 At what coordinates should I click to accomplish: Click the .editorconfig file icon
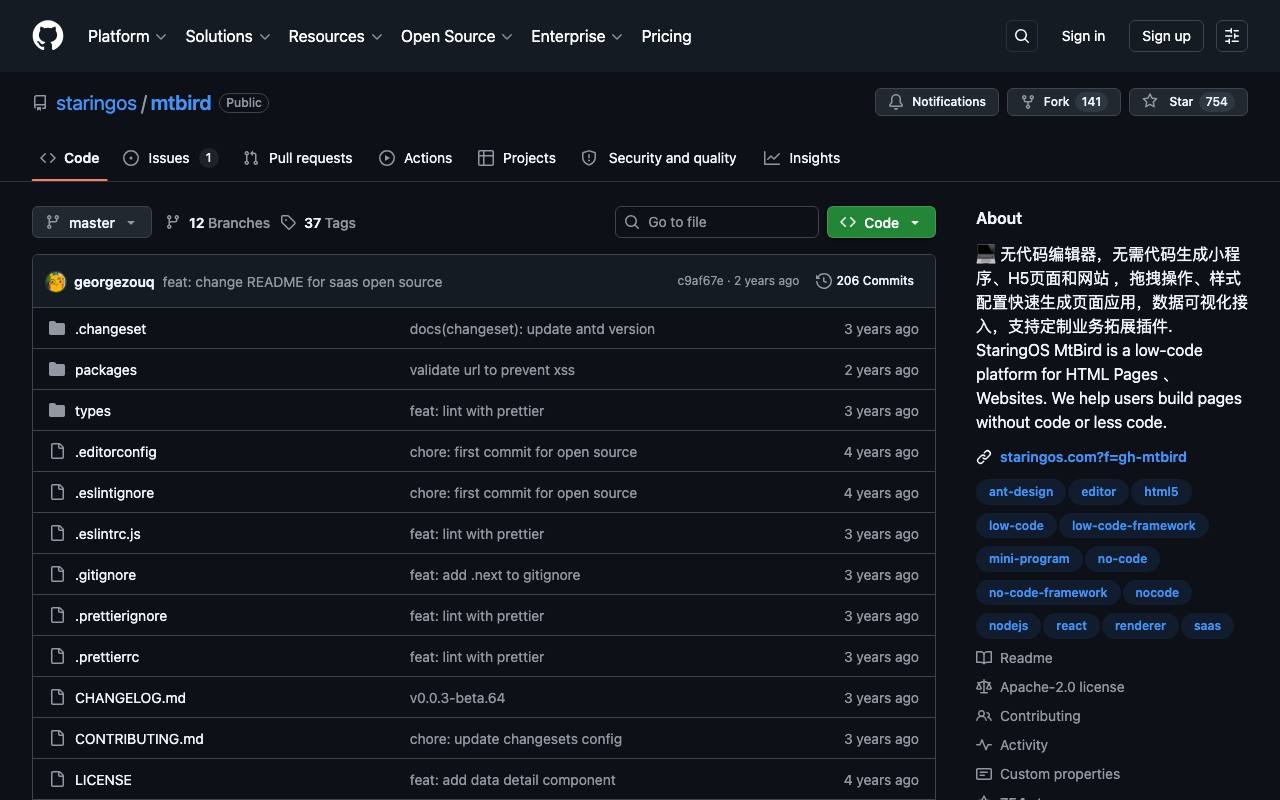[57, 452]
